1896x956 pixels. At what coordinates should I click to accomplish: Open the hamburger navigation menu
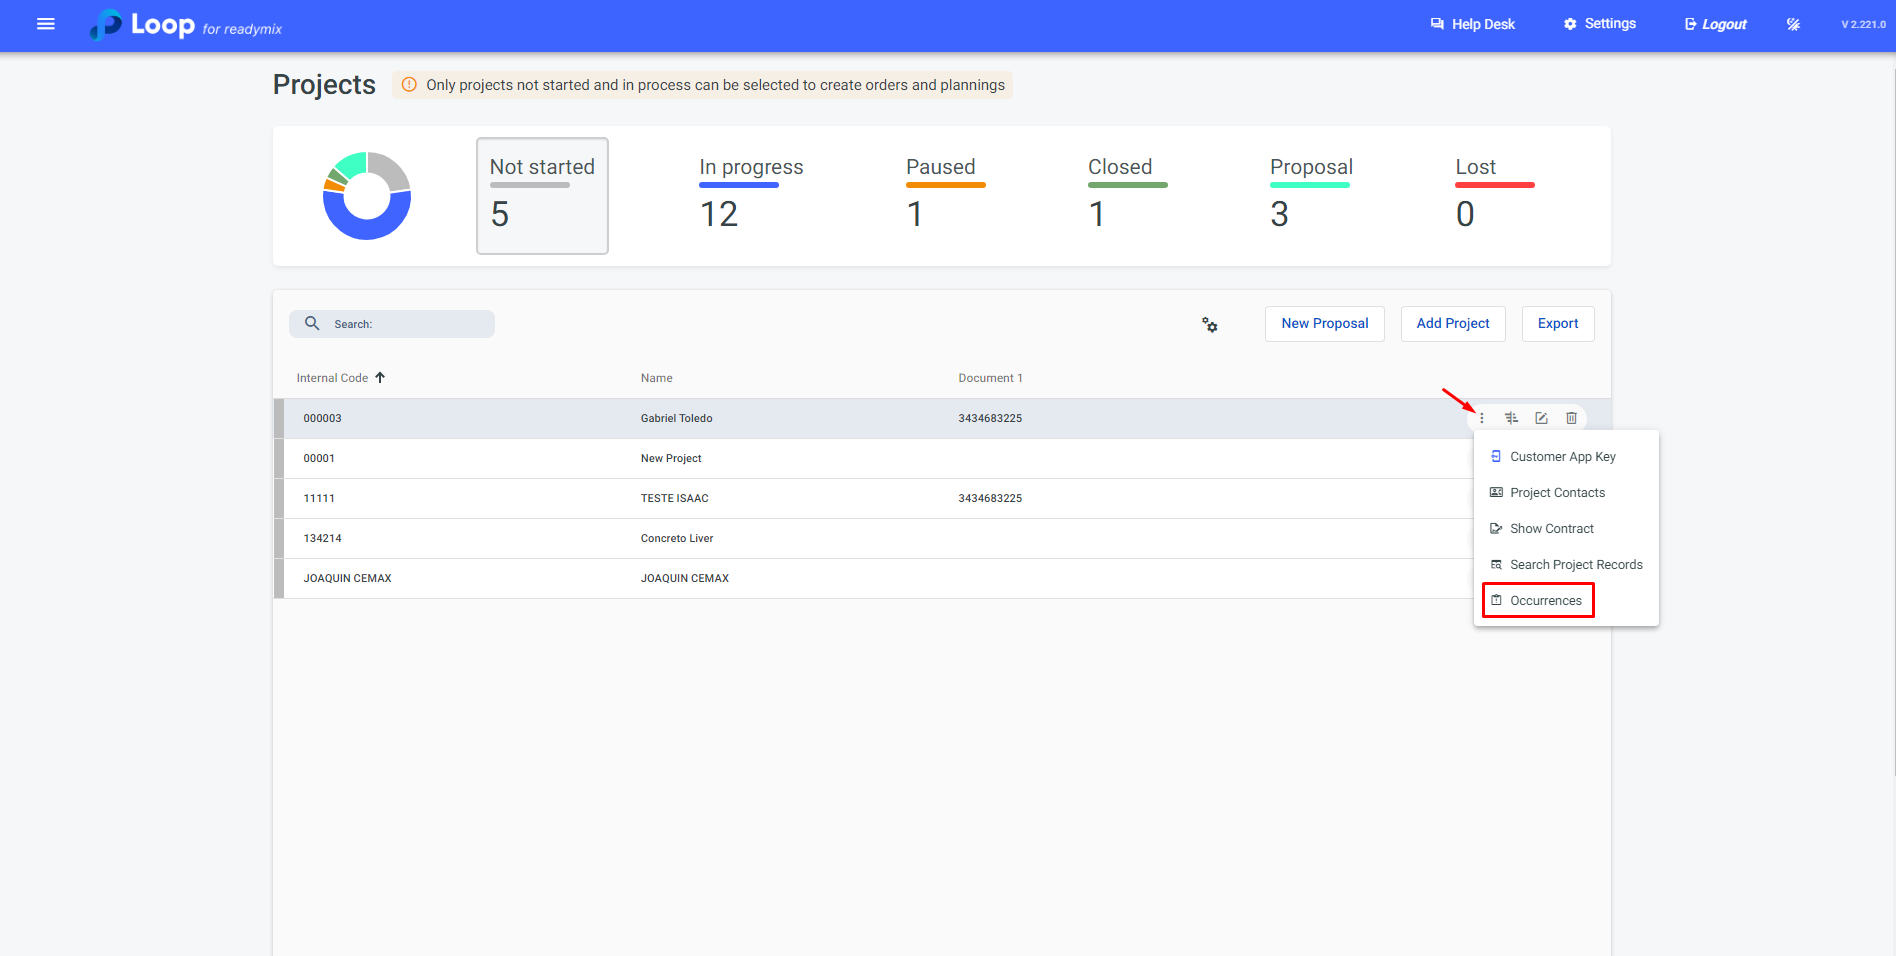point(46,24)
